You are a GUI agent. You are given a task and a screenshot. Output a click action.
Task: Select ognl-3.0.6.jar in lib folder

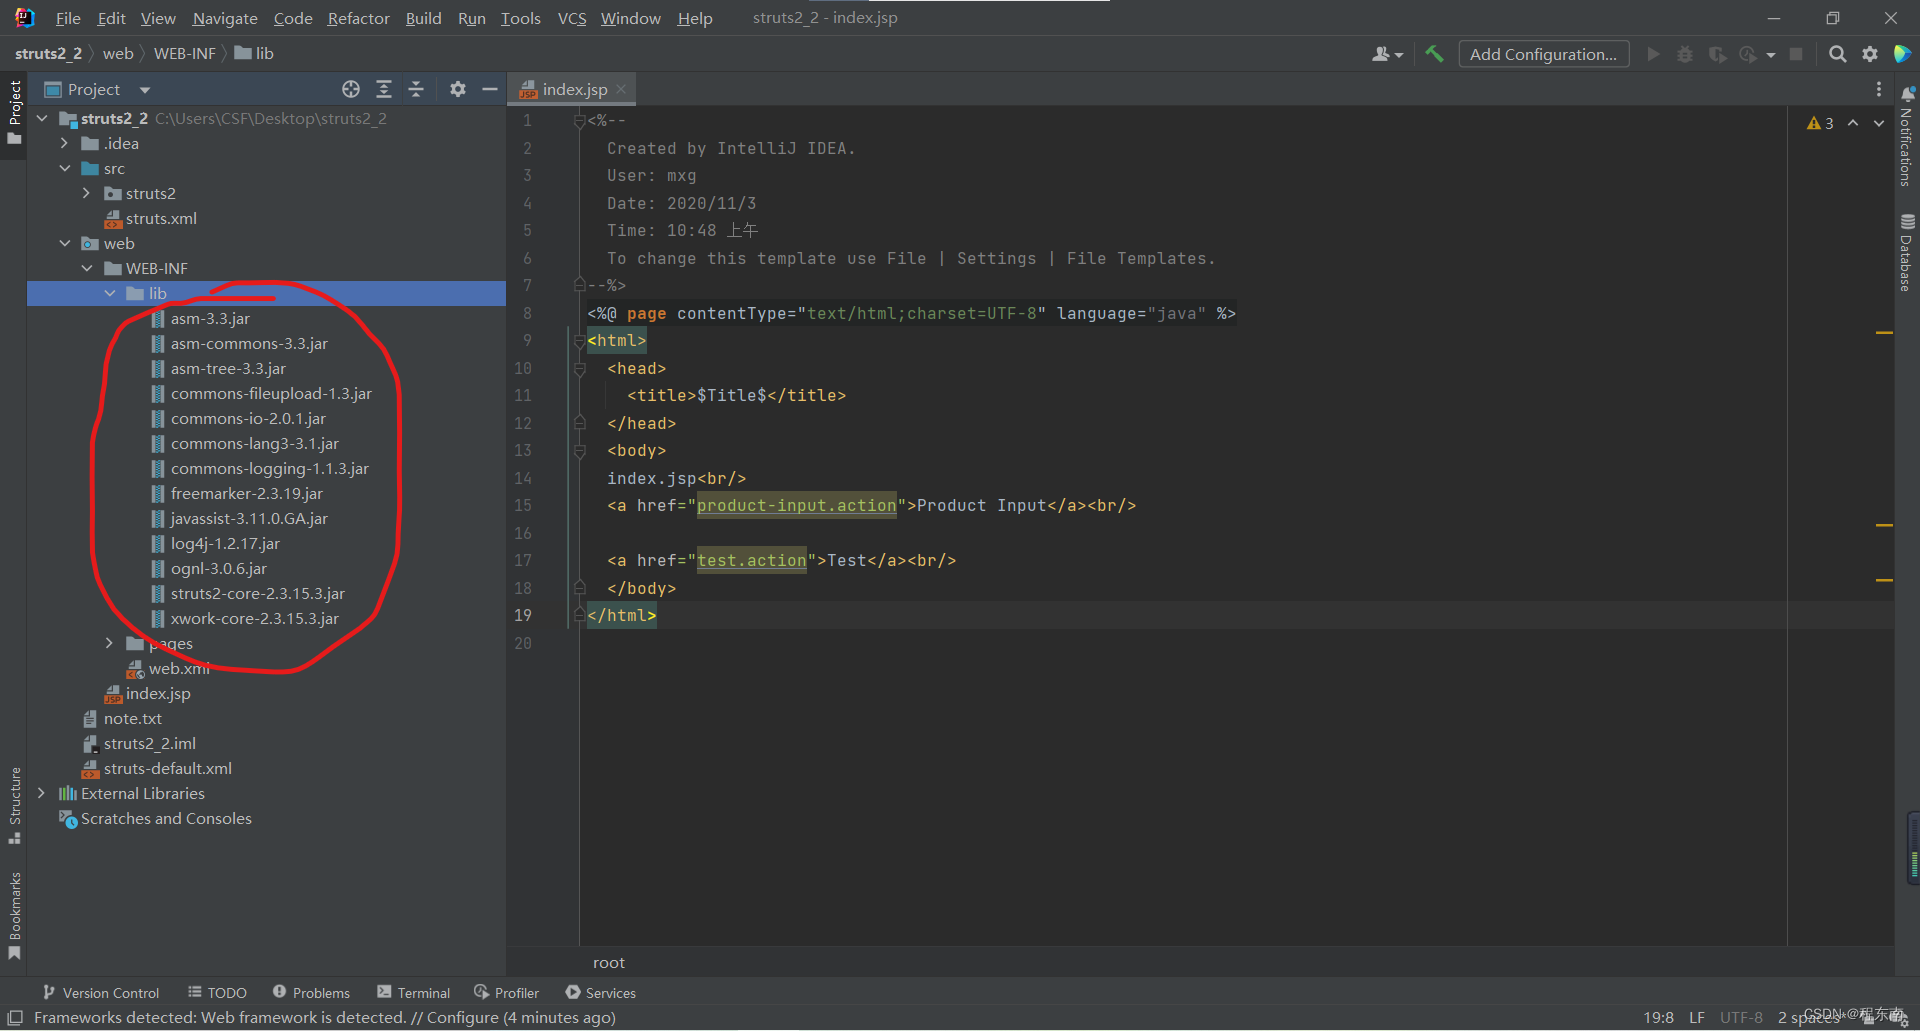coord(218,568)
